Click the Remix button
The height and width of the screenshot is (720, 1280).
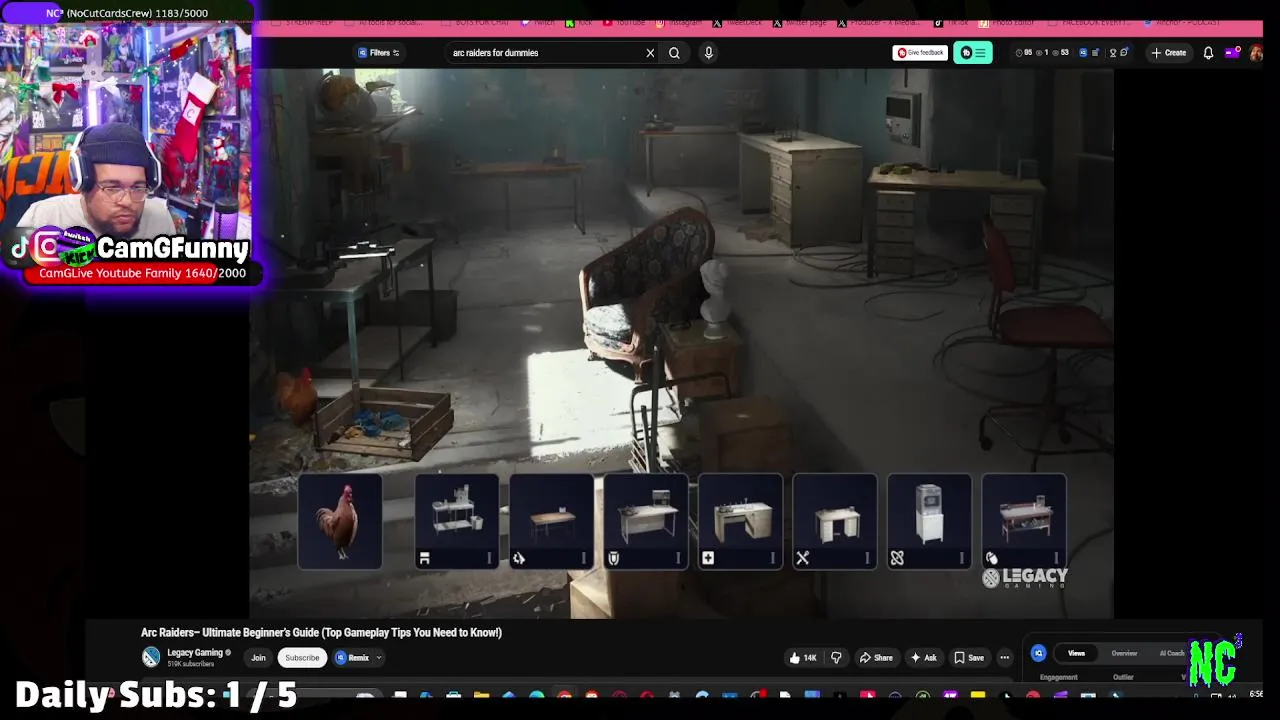coord(353,658)
